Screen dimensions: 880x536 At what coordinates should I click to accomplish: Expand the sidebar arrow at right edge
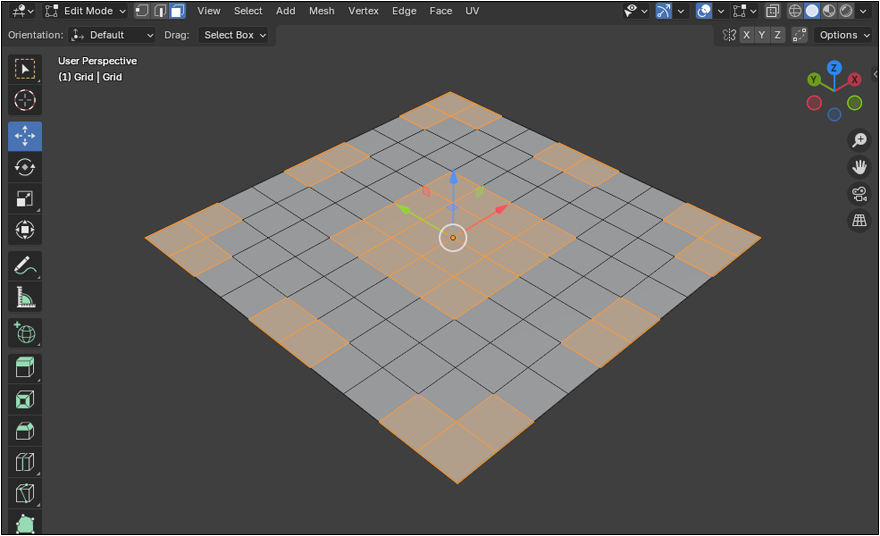coord(875,74)
